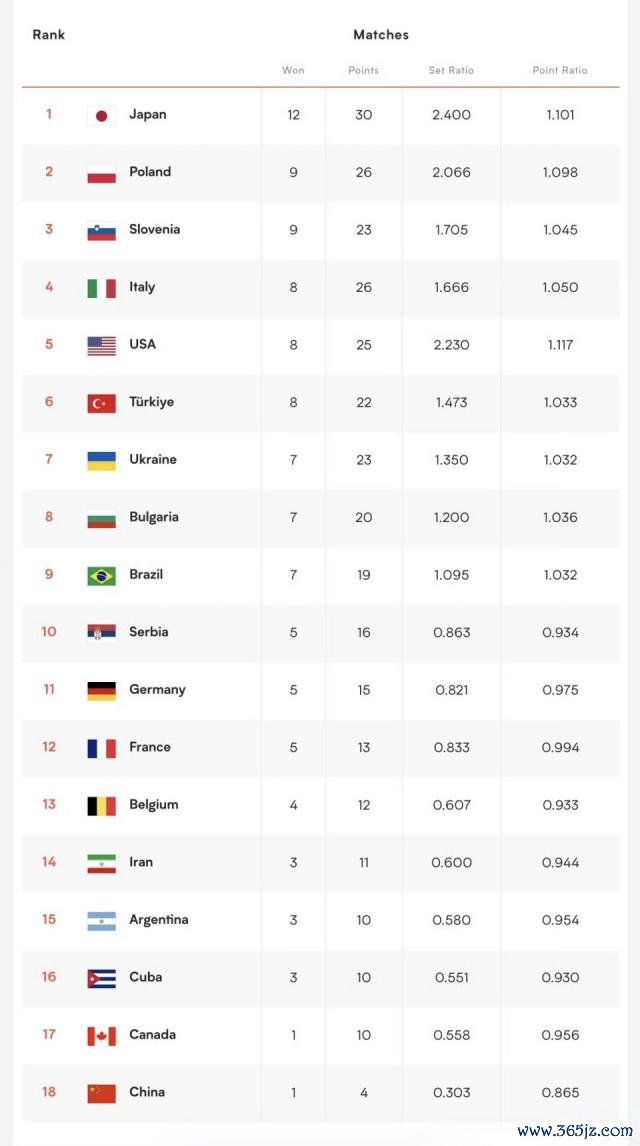Click the USA flag icon
The width and height of the screenshot is (640, 1146).
click(102, 346)
